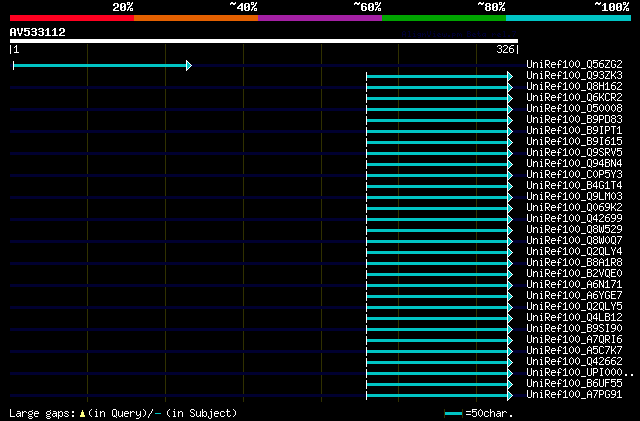Select the UniRef100_A7QRI6 subject label

574,340
